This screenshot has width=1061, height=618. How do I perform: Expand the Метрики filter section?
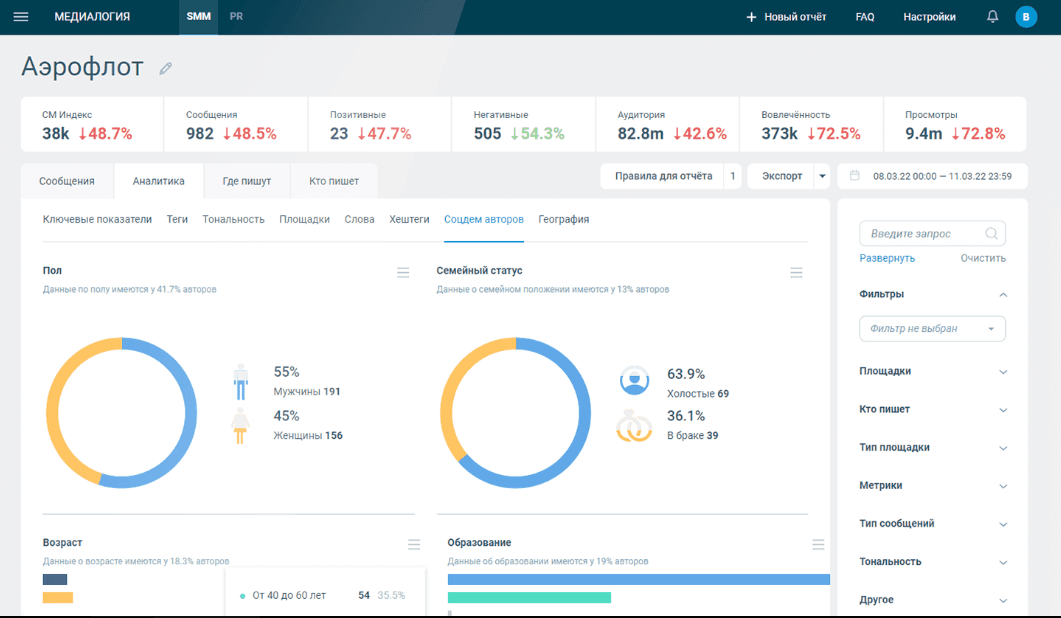[1003, 486]
